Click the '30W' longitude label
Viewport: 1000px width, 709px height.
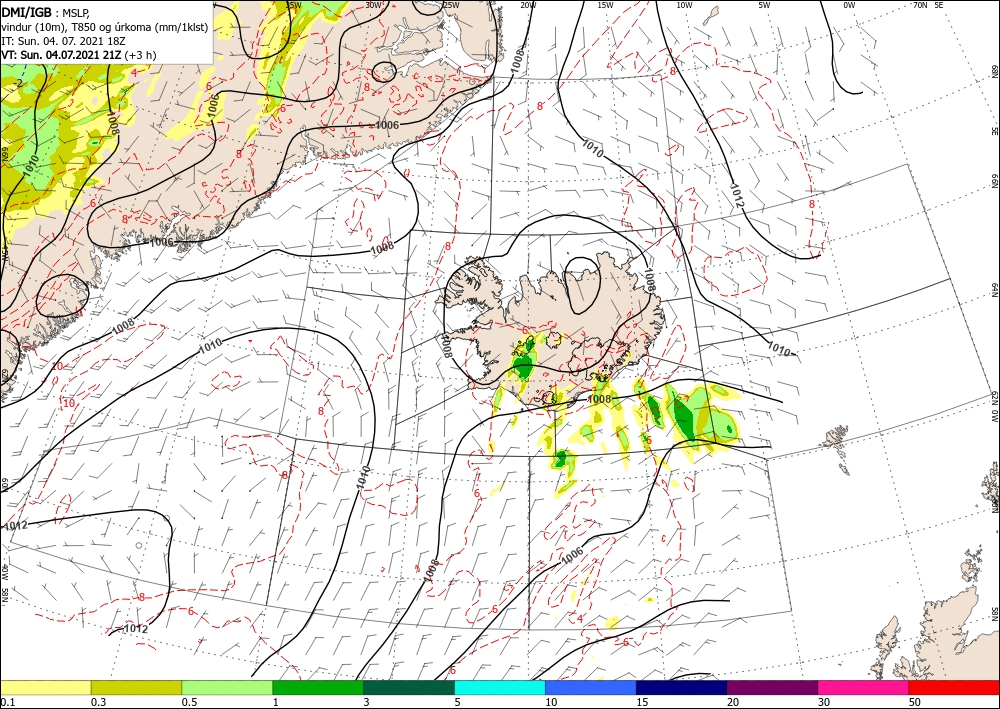[x=373, y=5]
